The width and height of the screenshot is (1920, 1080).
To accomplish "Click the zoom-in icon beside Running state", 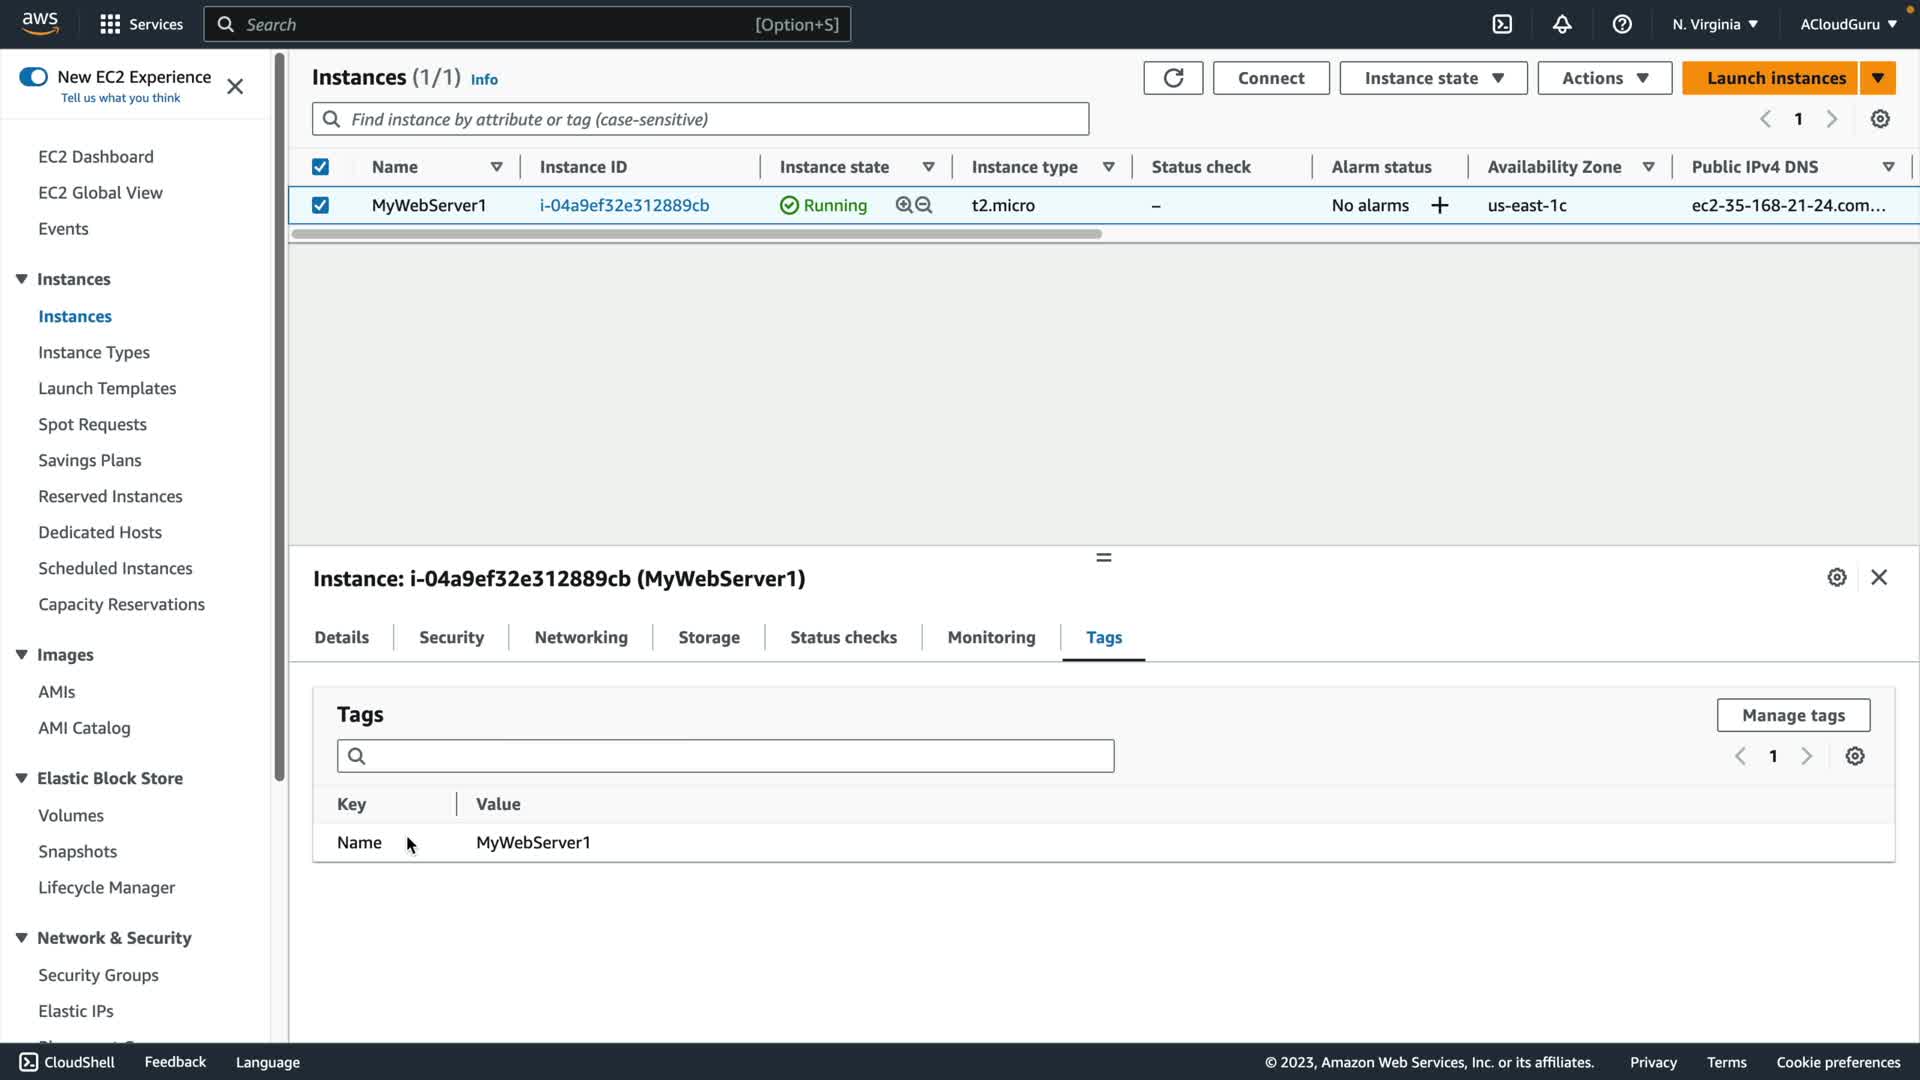I will [904, 205].
